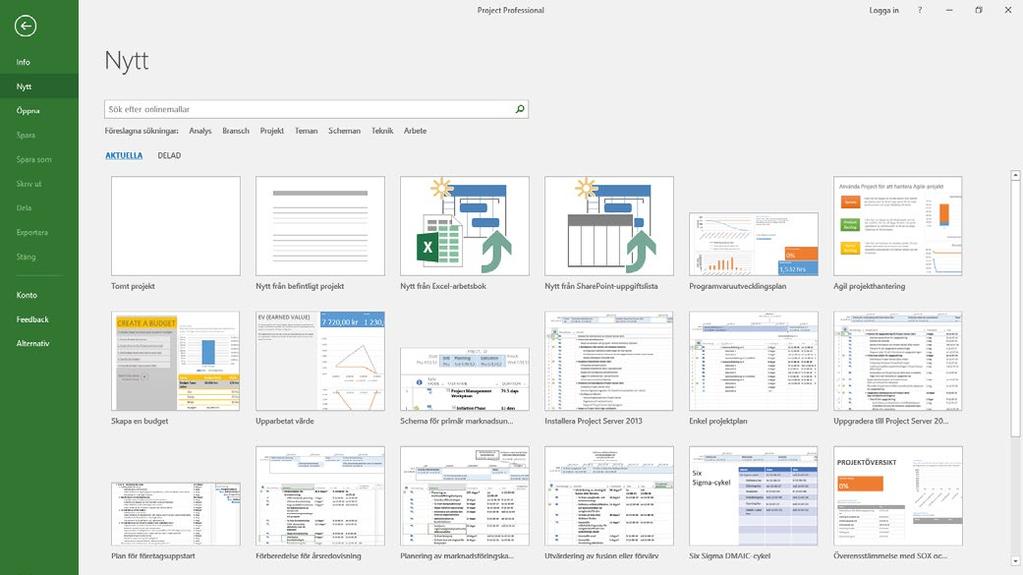Screen dimensions: 1023x575
Task: Click the Nytt page heading
Action: pos(127,61)
